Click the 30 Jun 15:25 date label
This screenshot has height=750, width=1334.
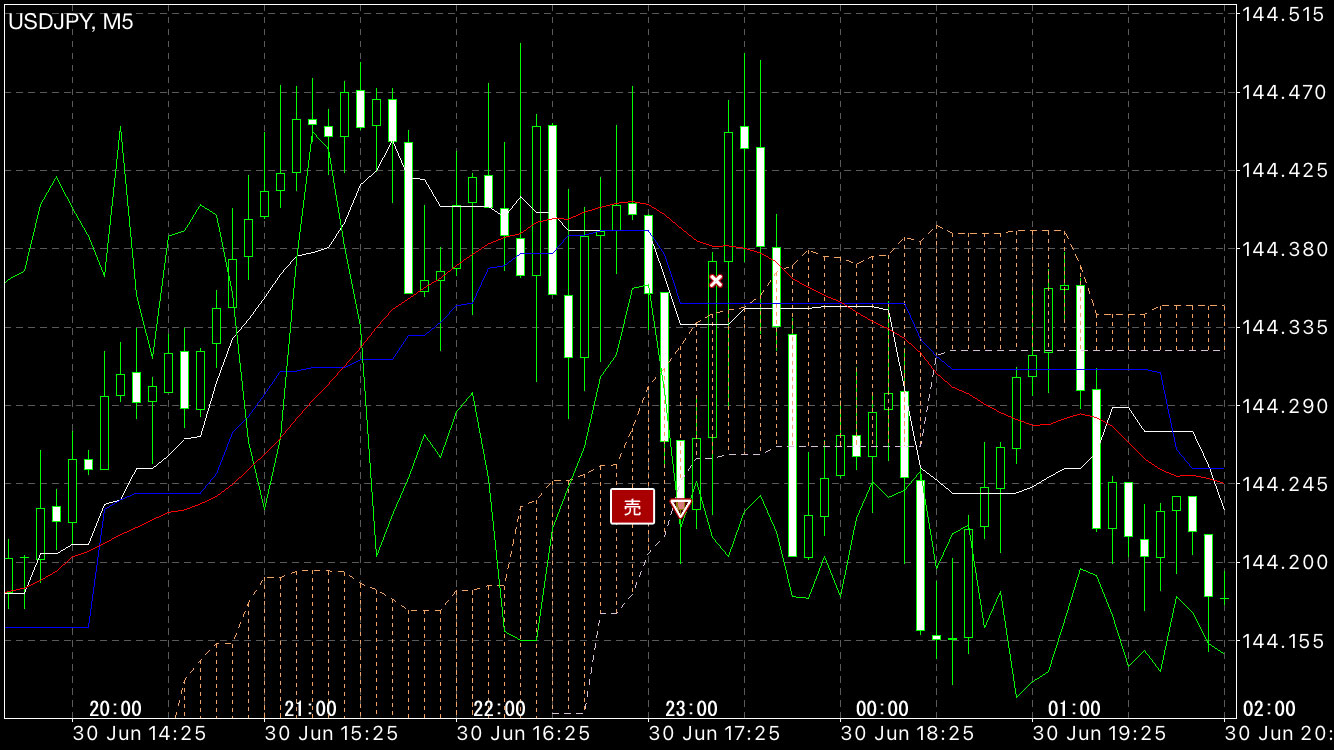click(x=331, y=733)
